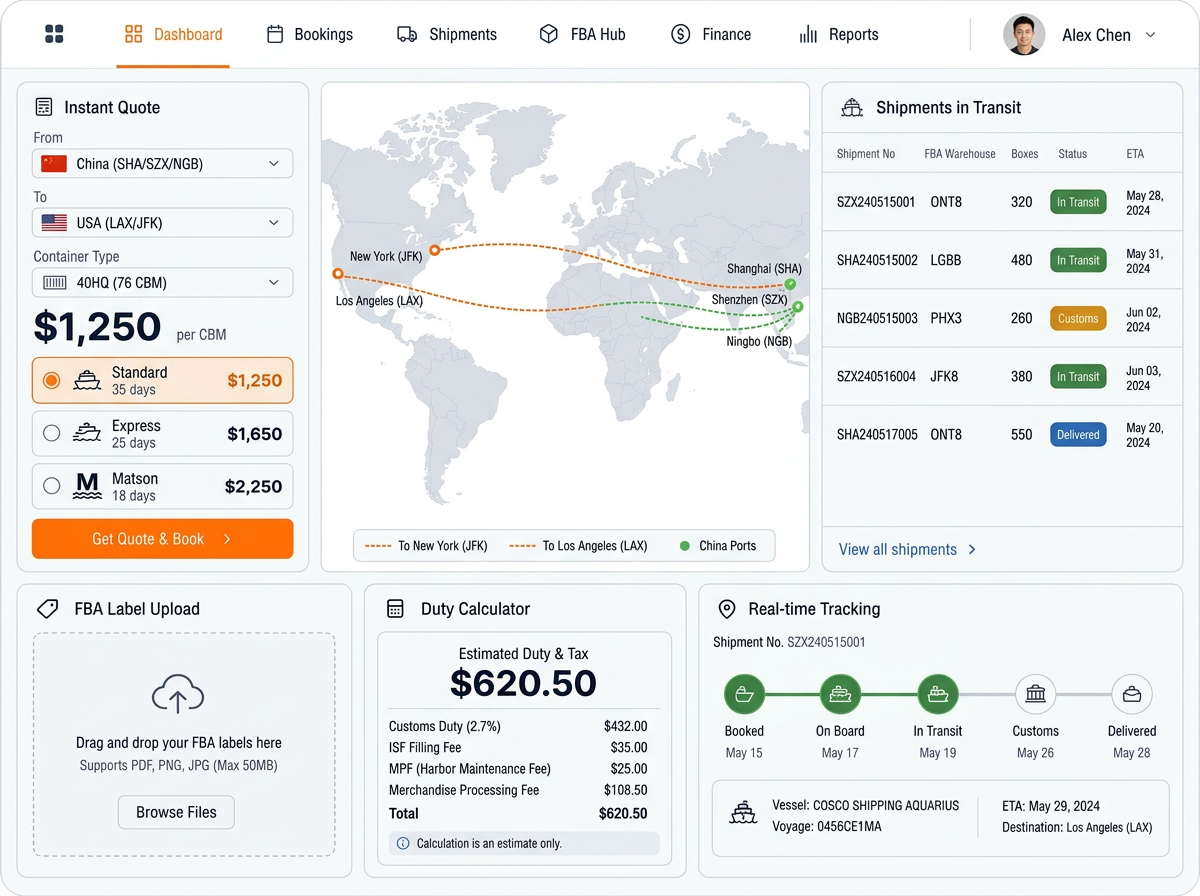Click the Express shipping ship icon
The width and height of the screenshot is (1200, 896).
pyautogui.click(x=88, y=433)
